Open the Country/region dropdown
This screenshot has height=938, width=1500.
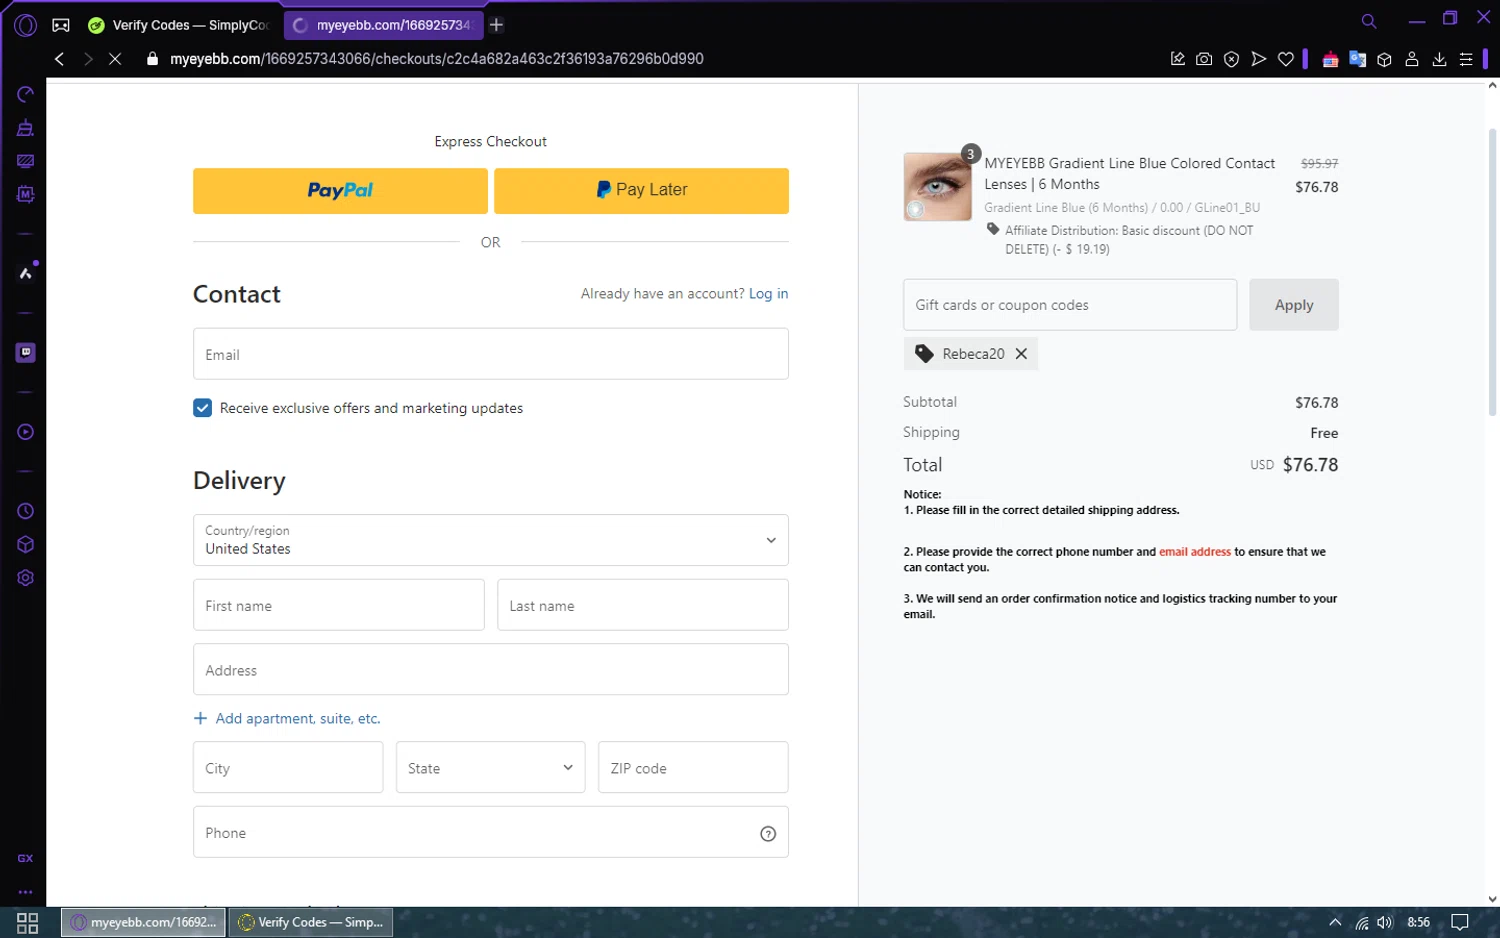(x=490, y=540)
